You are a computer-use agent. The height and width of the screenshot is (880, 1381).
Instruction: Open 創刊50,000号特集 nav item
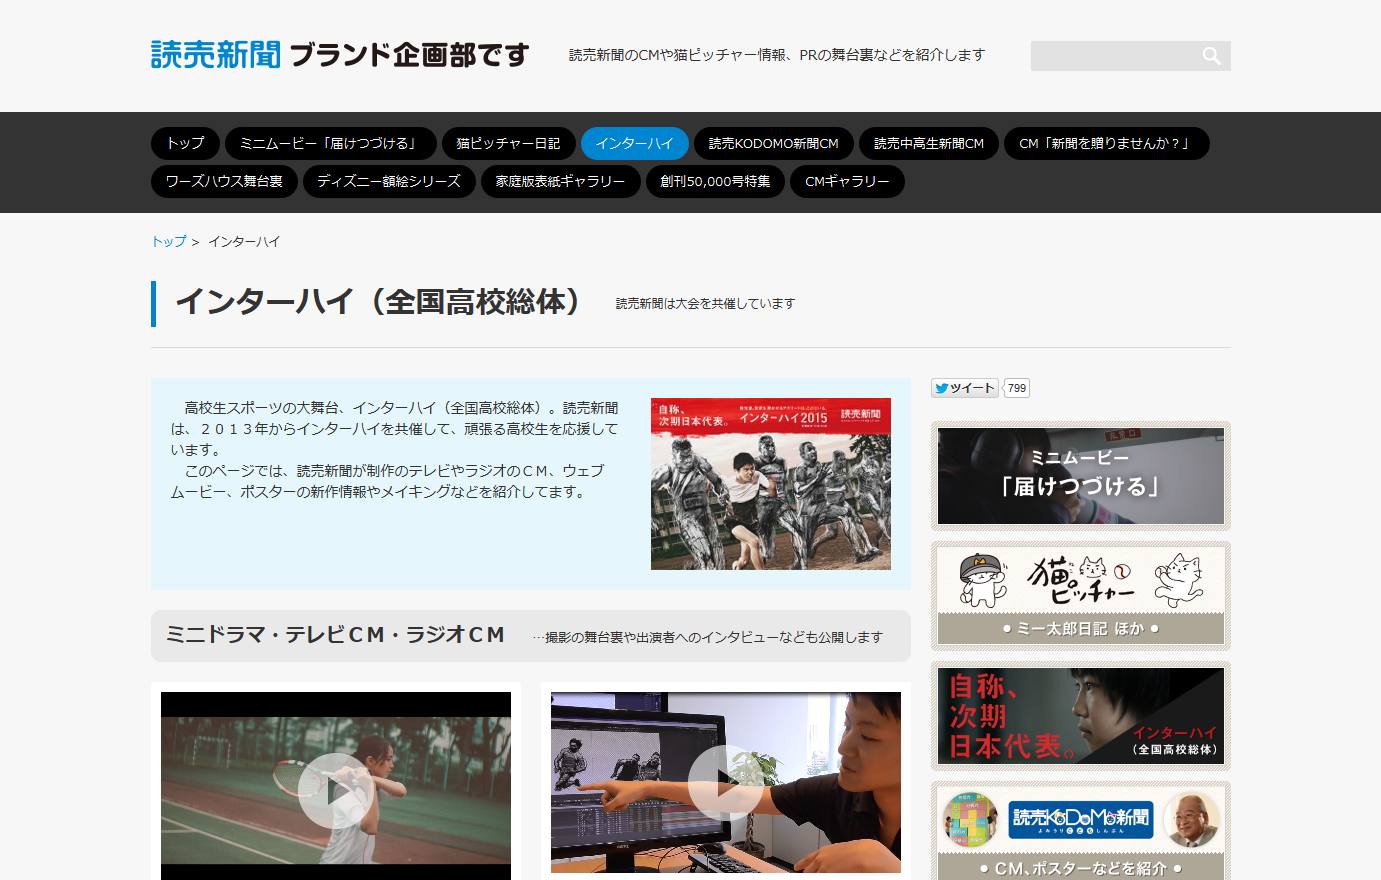click(x=715, y=181)
